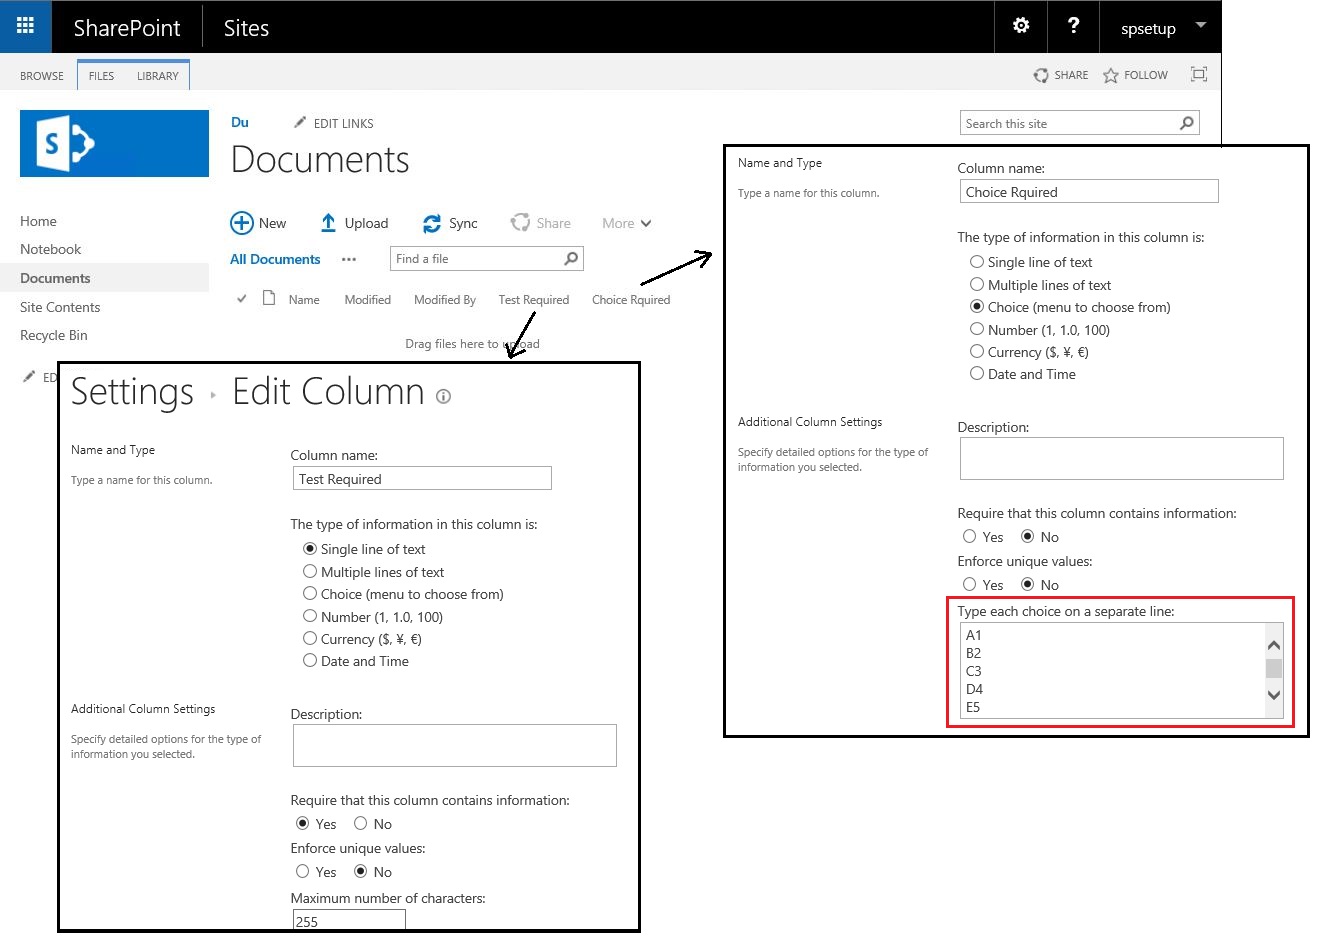The height and width of the screenshot is (945, 1326).
Task: Open the All Documents ellipsis menu
Action: pos(349,259)
